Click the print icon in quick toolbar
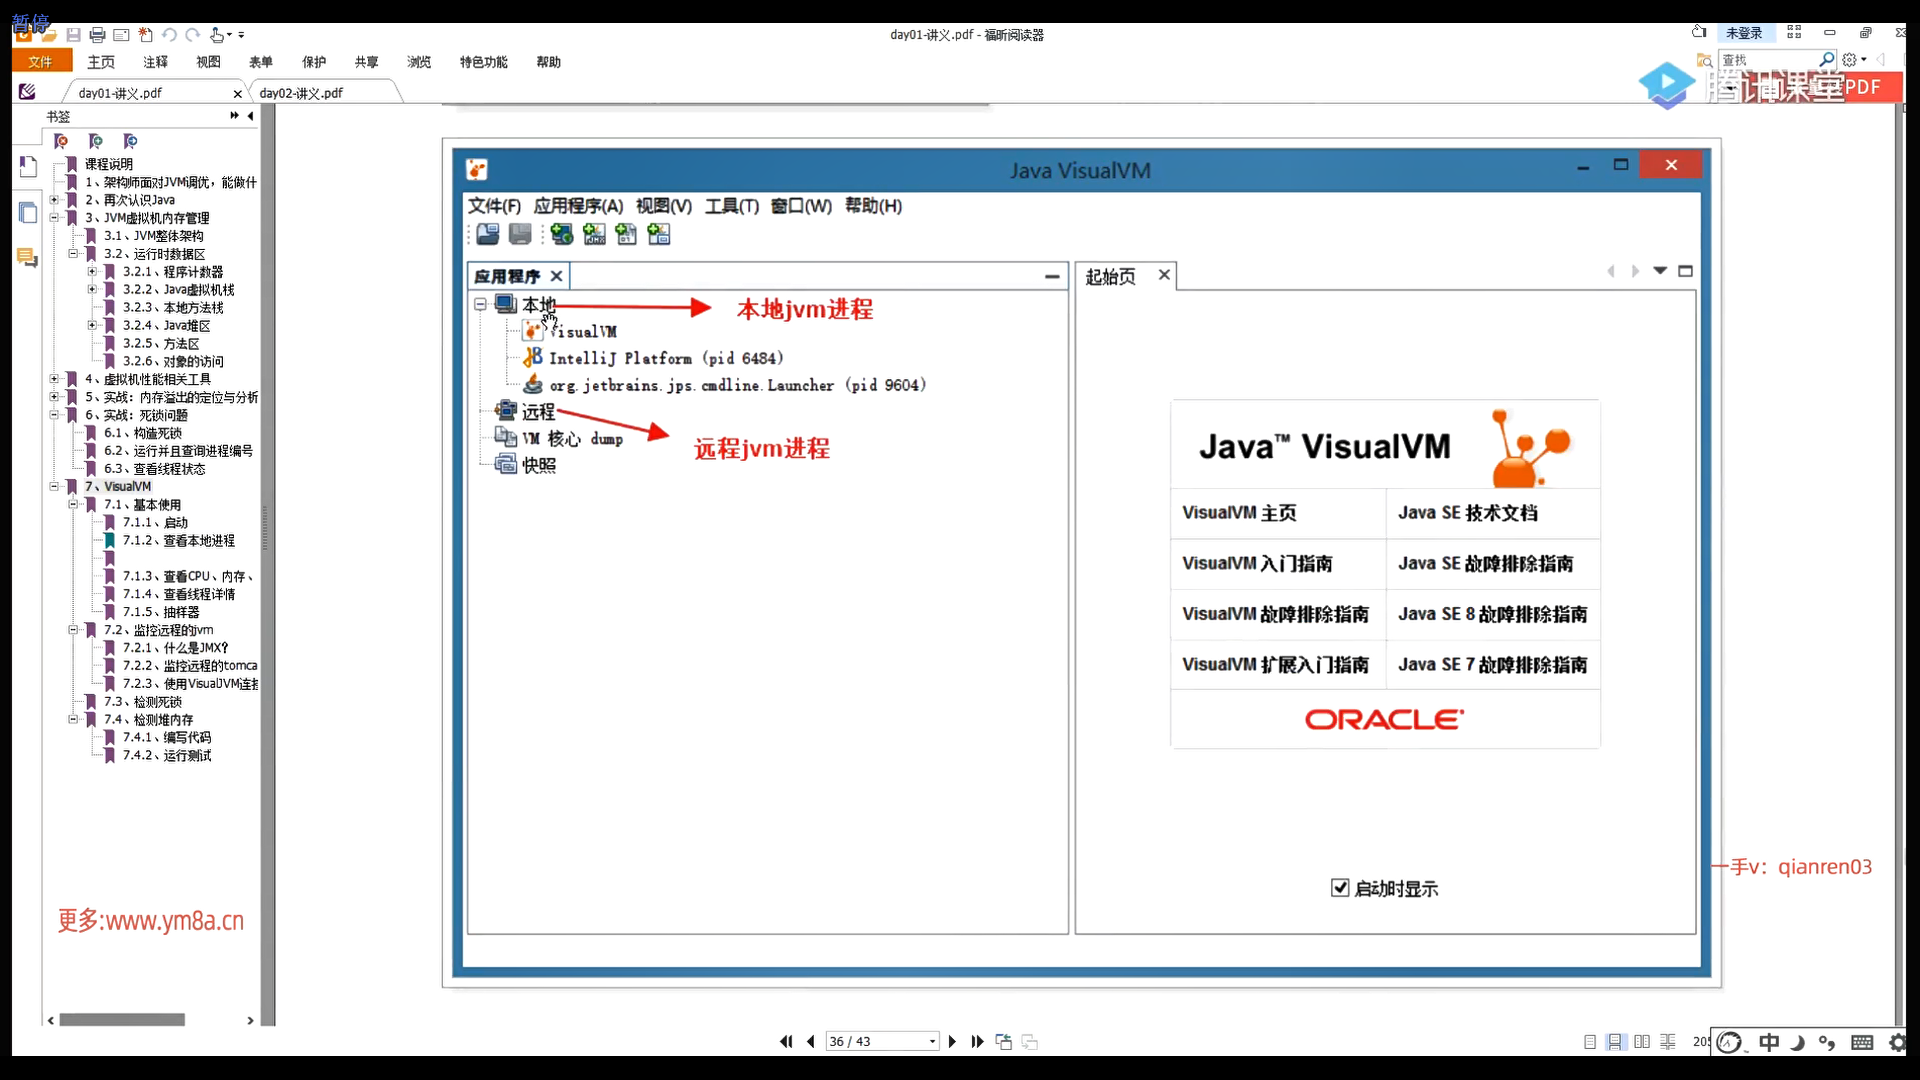Image resolution: width=1920 pixels, height=1080 pixels. [x=97, y=35]
